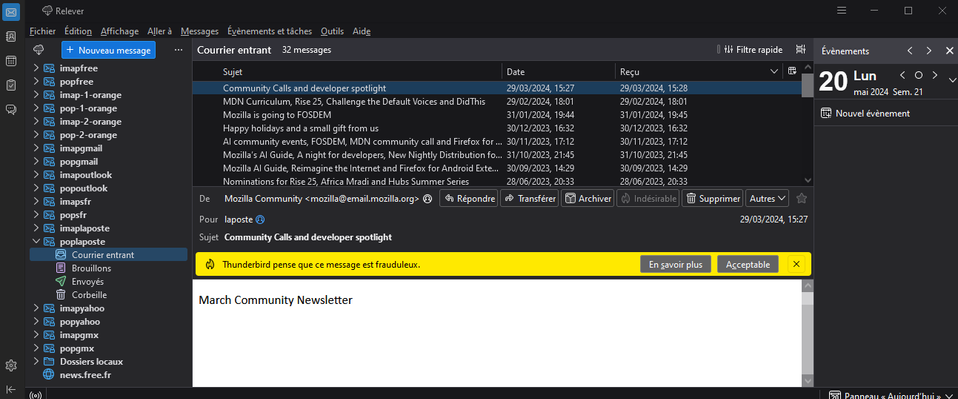
Task: Open the Fichier menu
Action: coord(42,31)
